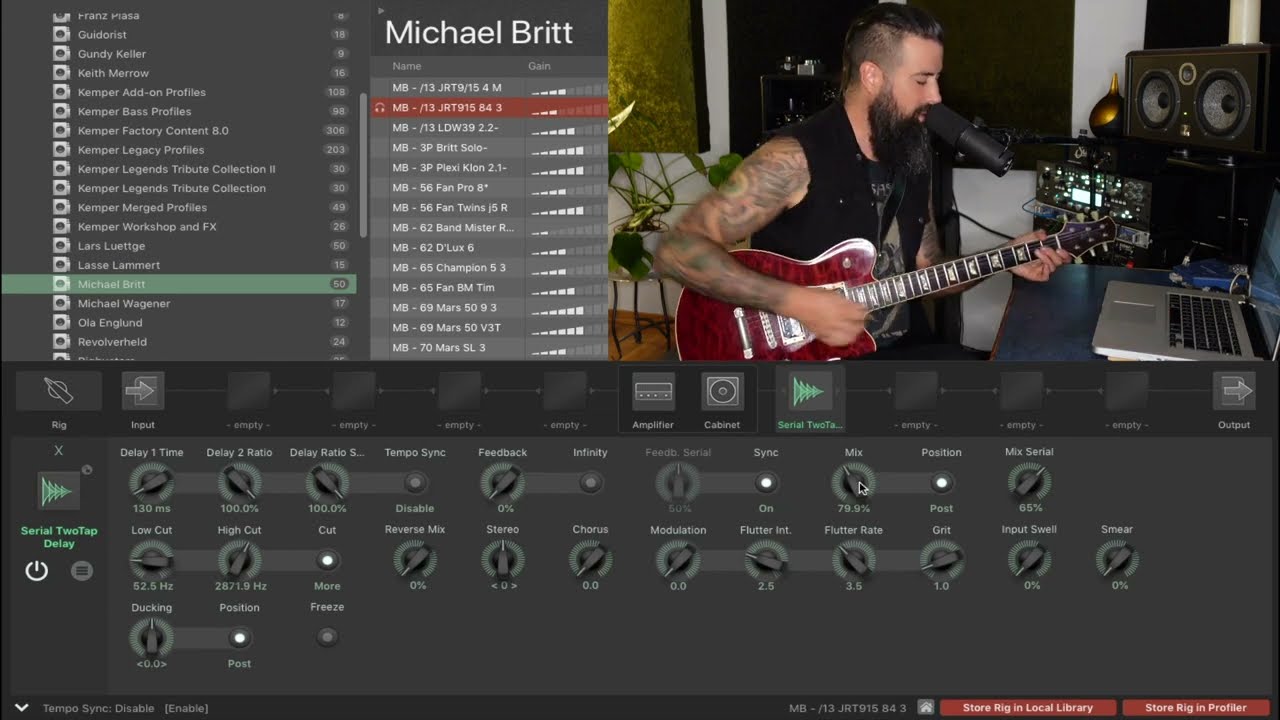Select the Serial TwoTap delay slot in chain

(x=809, y=391)
